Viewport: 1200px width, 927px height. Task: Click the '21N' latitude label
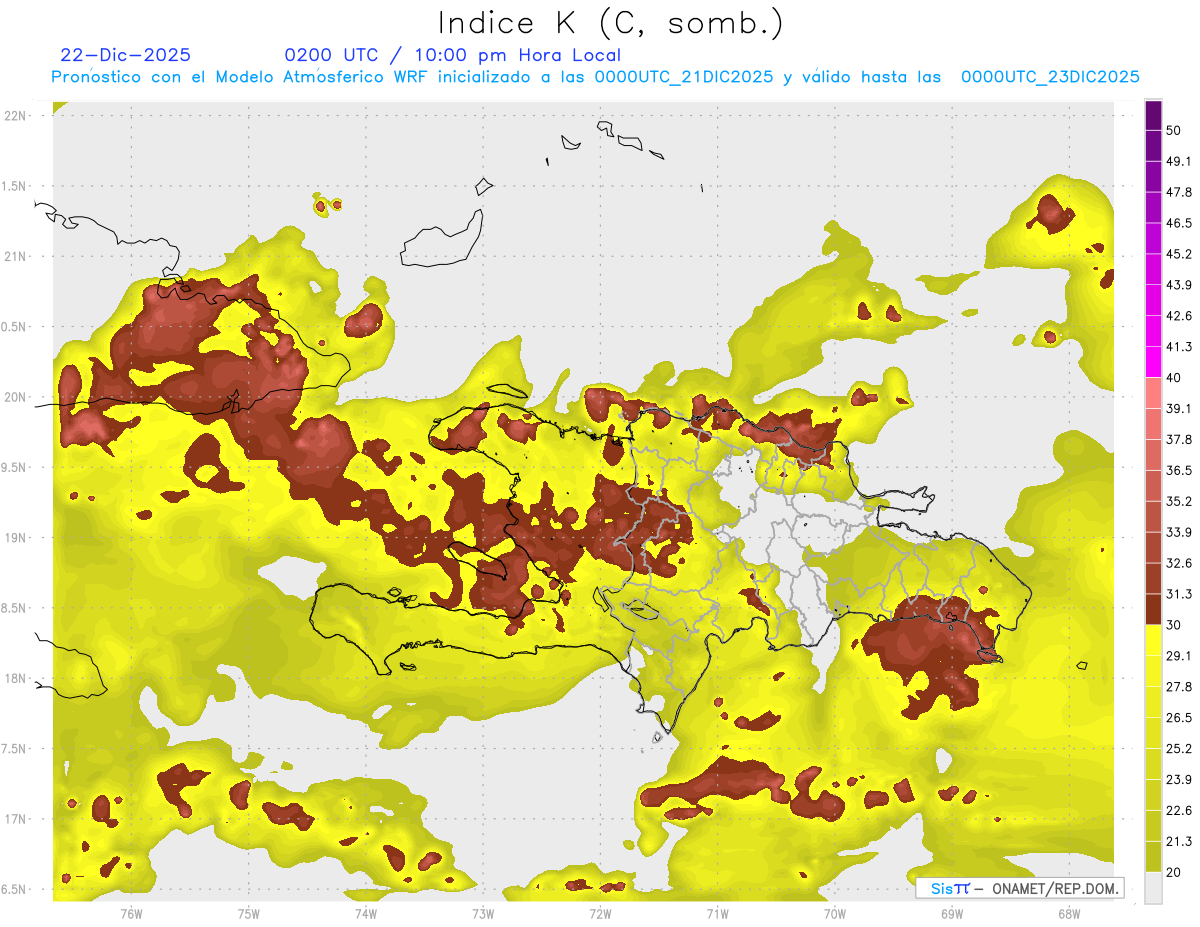[15, 257]
